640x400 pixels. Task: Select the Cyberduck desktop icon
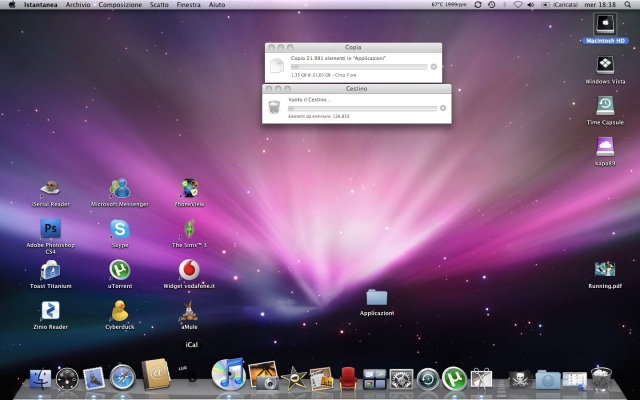point(120,311)
